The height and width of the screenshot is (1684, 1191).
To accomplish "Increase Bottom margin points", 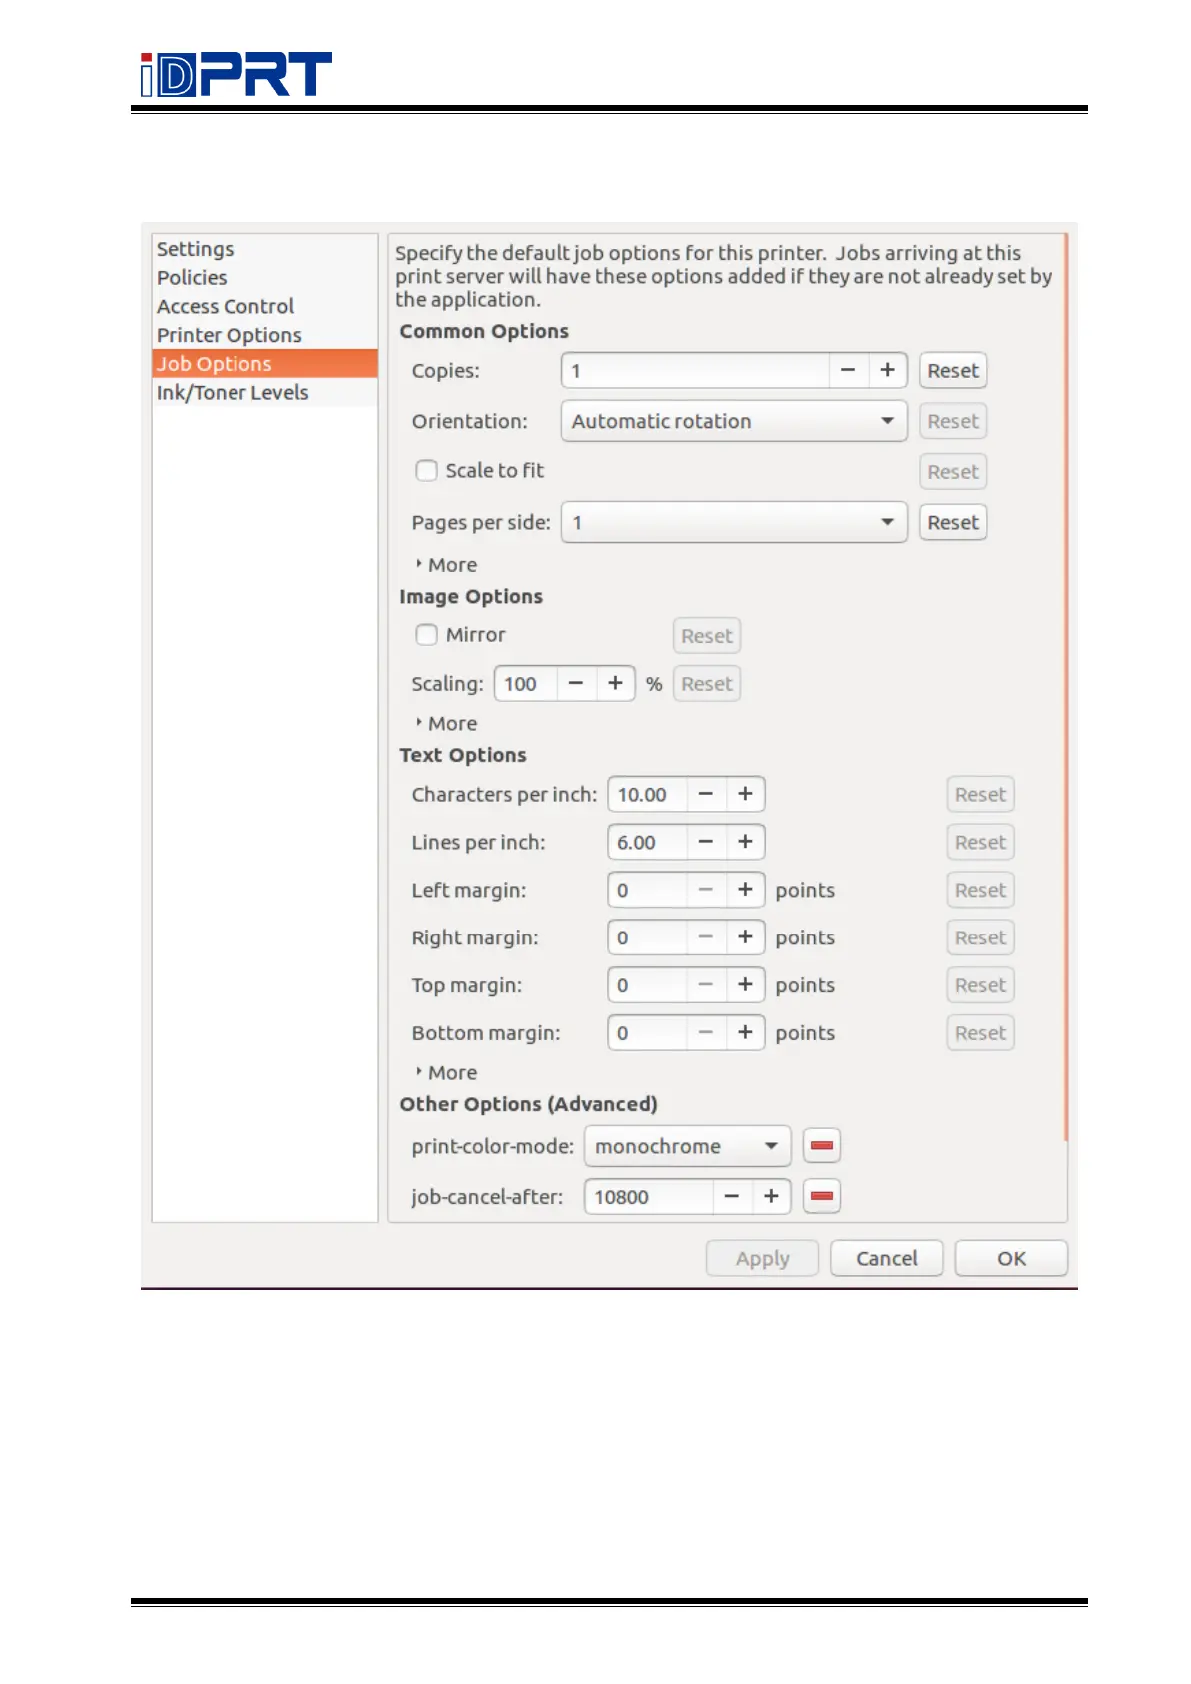I will click(745, 1033).
